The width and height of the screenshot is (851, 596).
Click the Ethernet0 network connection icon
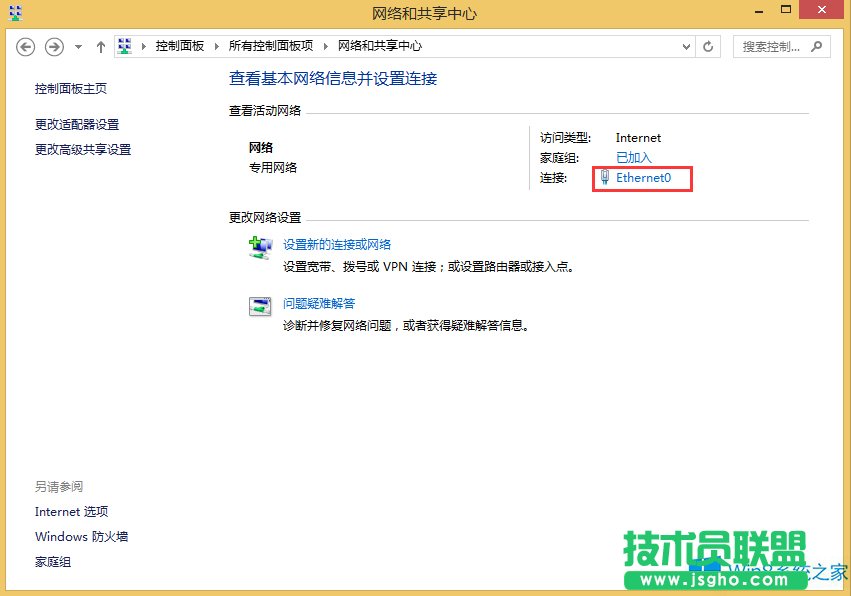604,178
